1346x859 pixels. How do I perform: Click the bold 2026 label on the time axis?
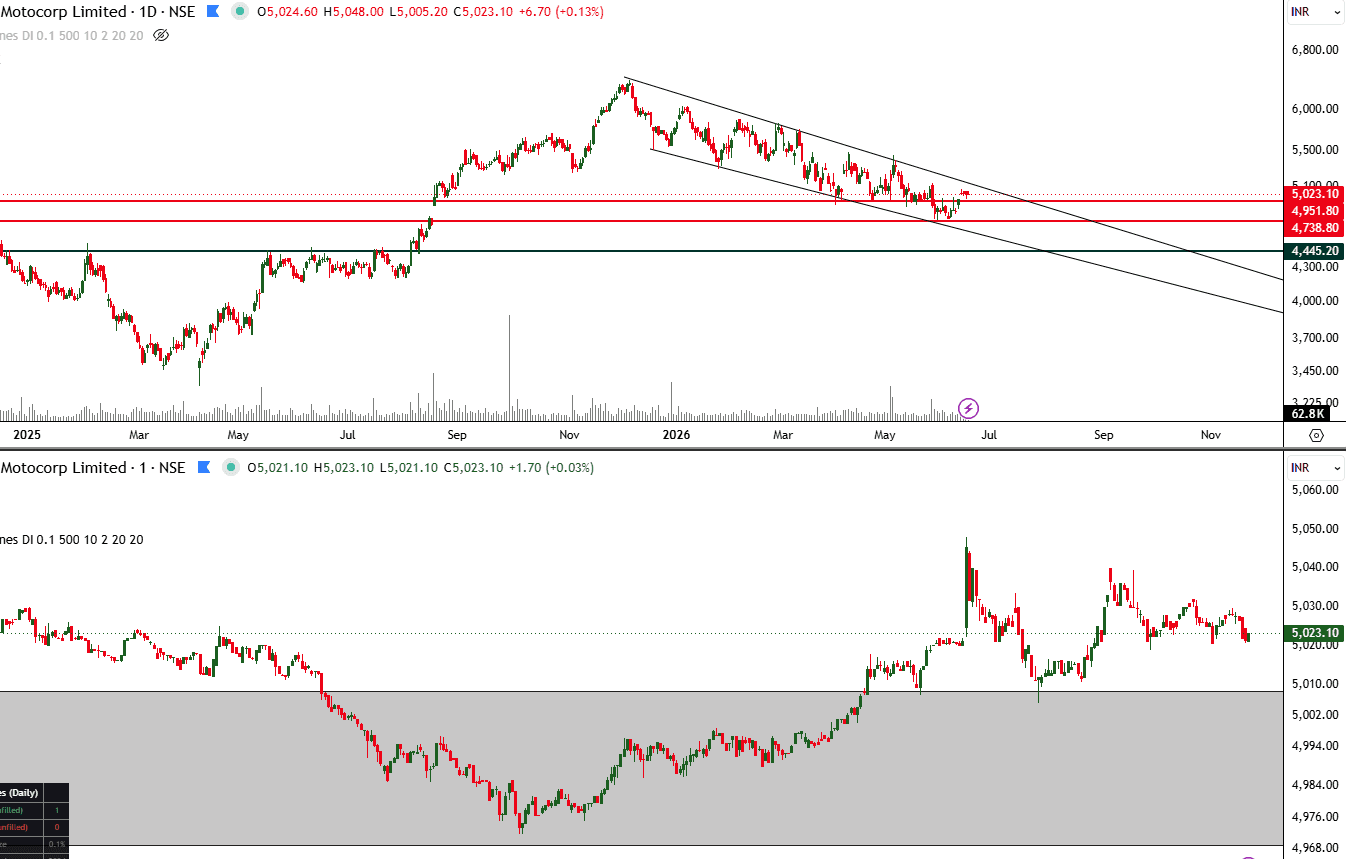(677, 435)
